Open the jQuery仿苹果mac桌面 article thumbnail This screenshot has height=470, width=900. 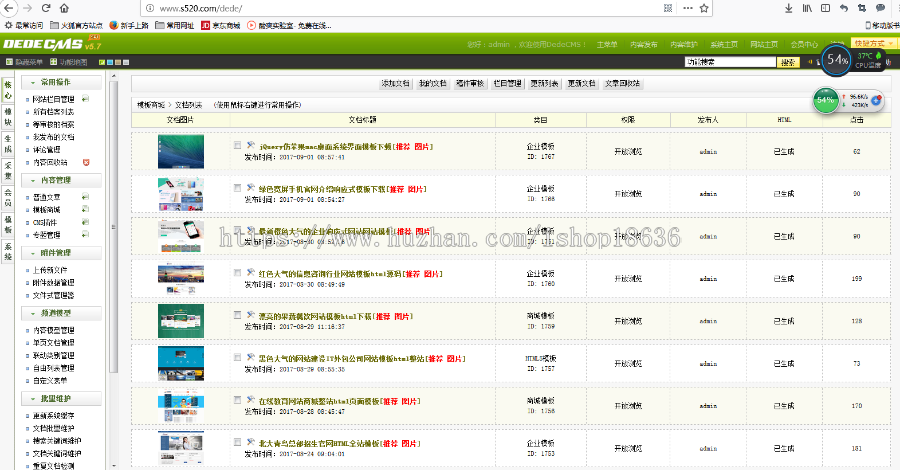click(x=181, y=152)
